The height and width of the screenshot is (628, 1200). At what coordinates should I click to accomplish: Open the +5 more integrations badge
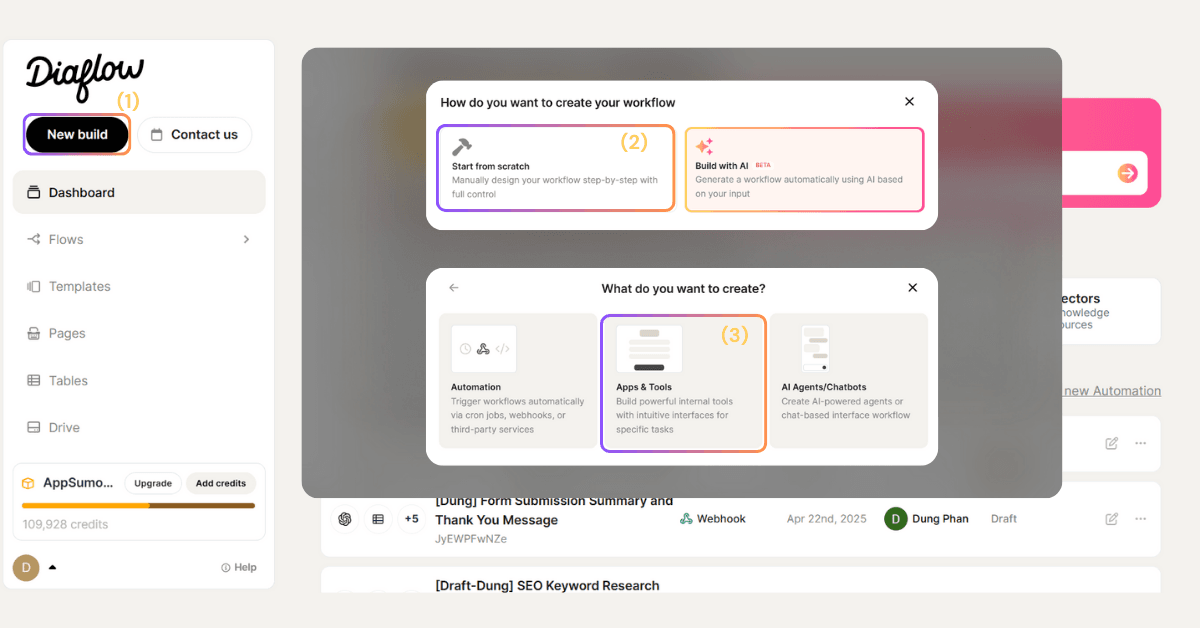411,519
